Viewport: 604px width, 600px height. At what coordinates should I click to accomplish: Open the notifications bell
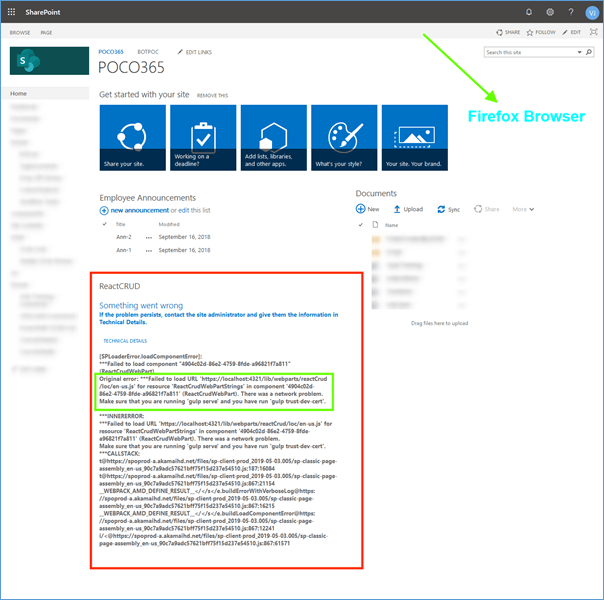tap(528, 12)
